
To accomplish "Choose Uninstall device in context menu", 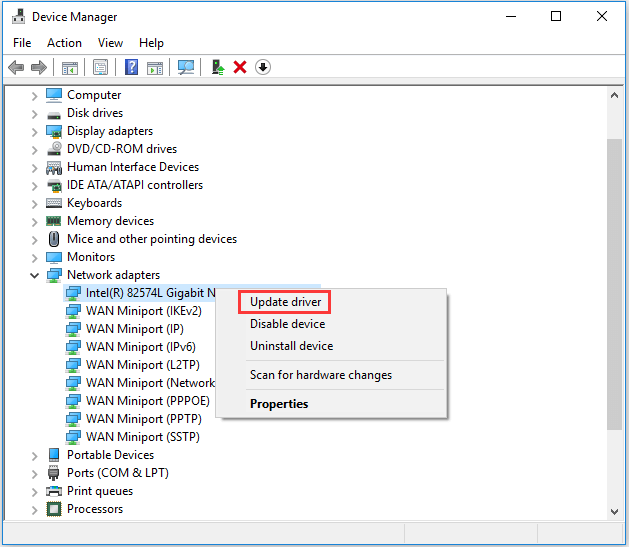I will point(291,346).
